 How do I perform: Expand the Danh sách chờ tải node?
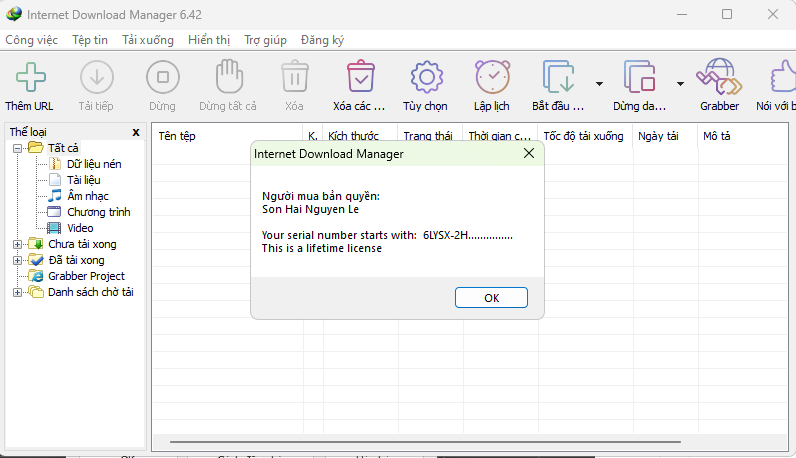pyautogui.click(x=17, y=292)
